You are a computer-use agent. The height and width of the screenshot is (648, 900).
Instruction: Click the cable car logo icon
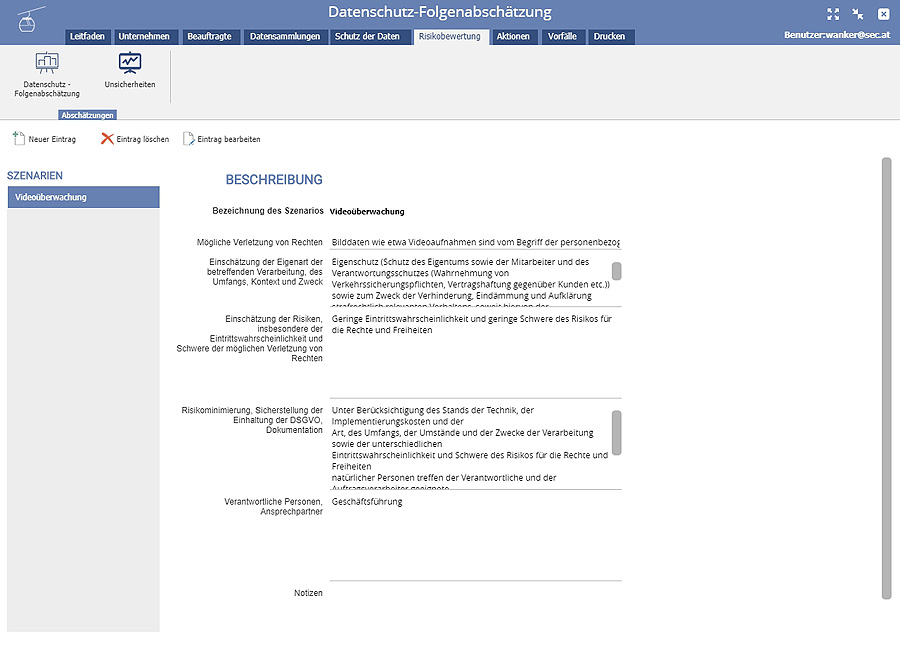32,18
